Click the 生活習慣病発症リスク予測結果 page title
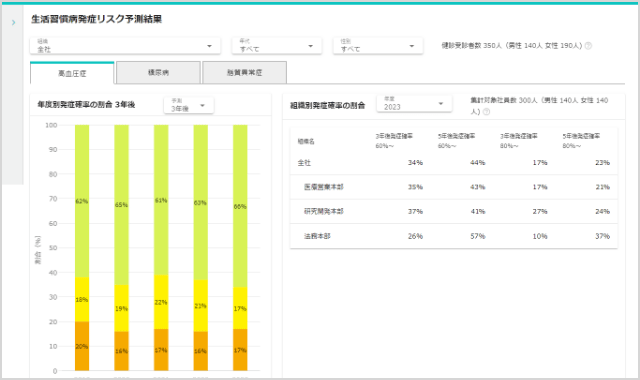The image size is (640, 380). pyautogui.click(x=97, y=19)
